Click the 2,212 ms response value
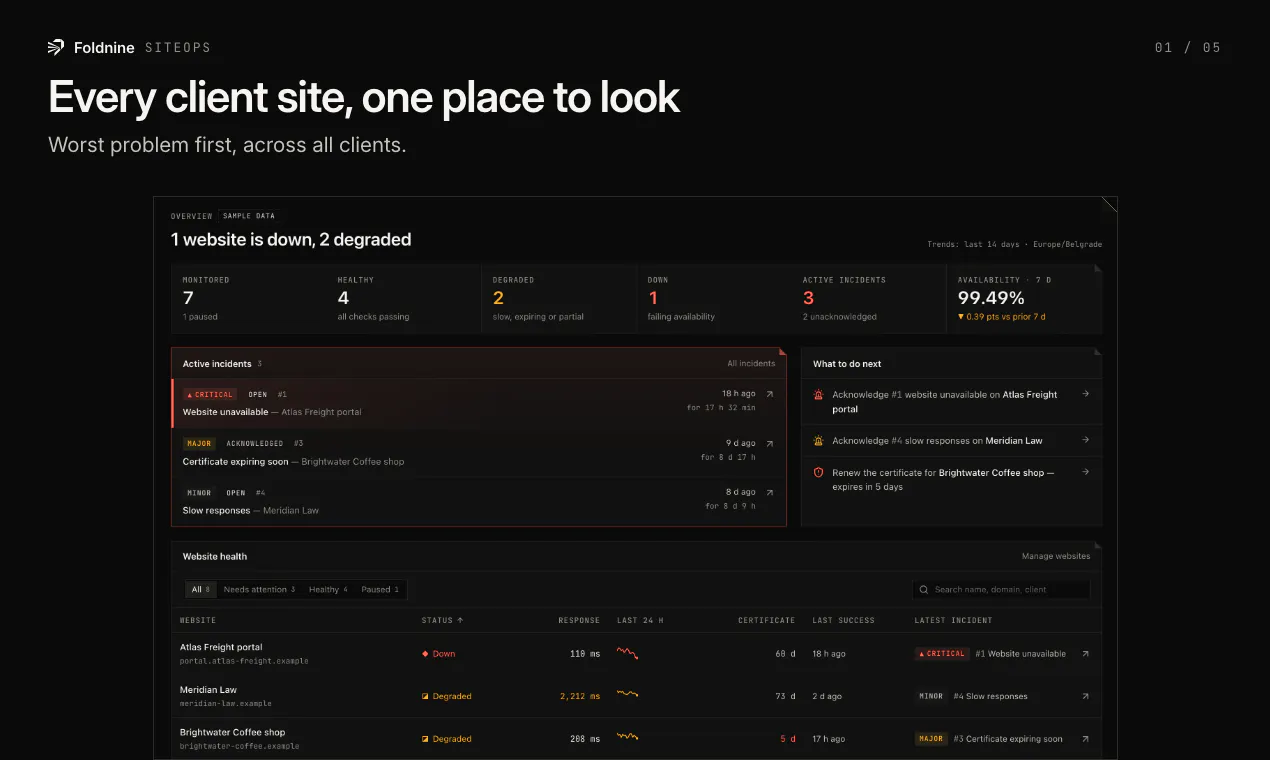Screen dimensions: 1270x760 pos(580,696)
